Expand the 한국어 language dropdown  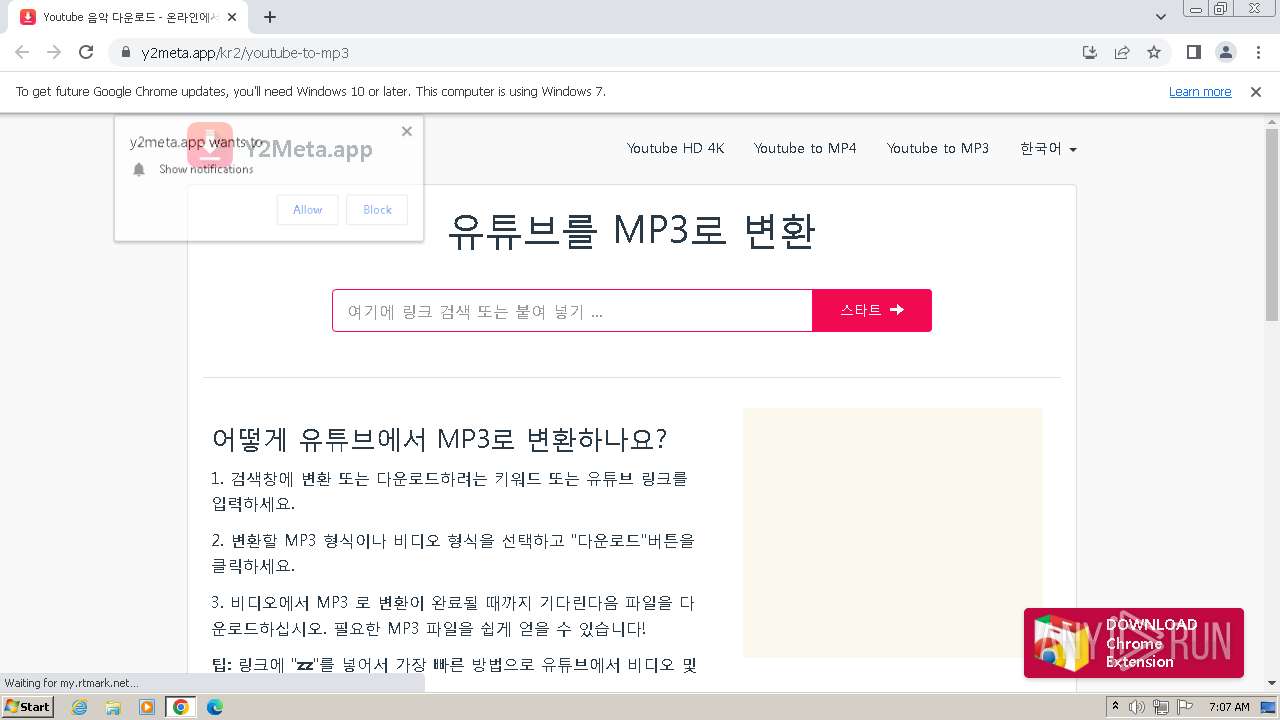click(1048, 148)
